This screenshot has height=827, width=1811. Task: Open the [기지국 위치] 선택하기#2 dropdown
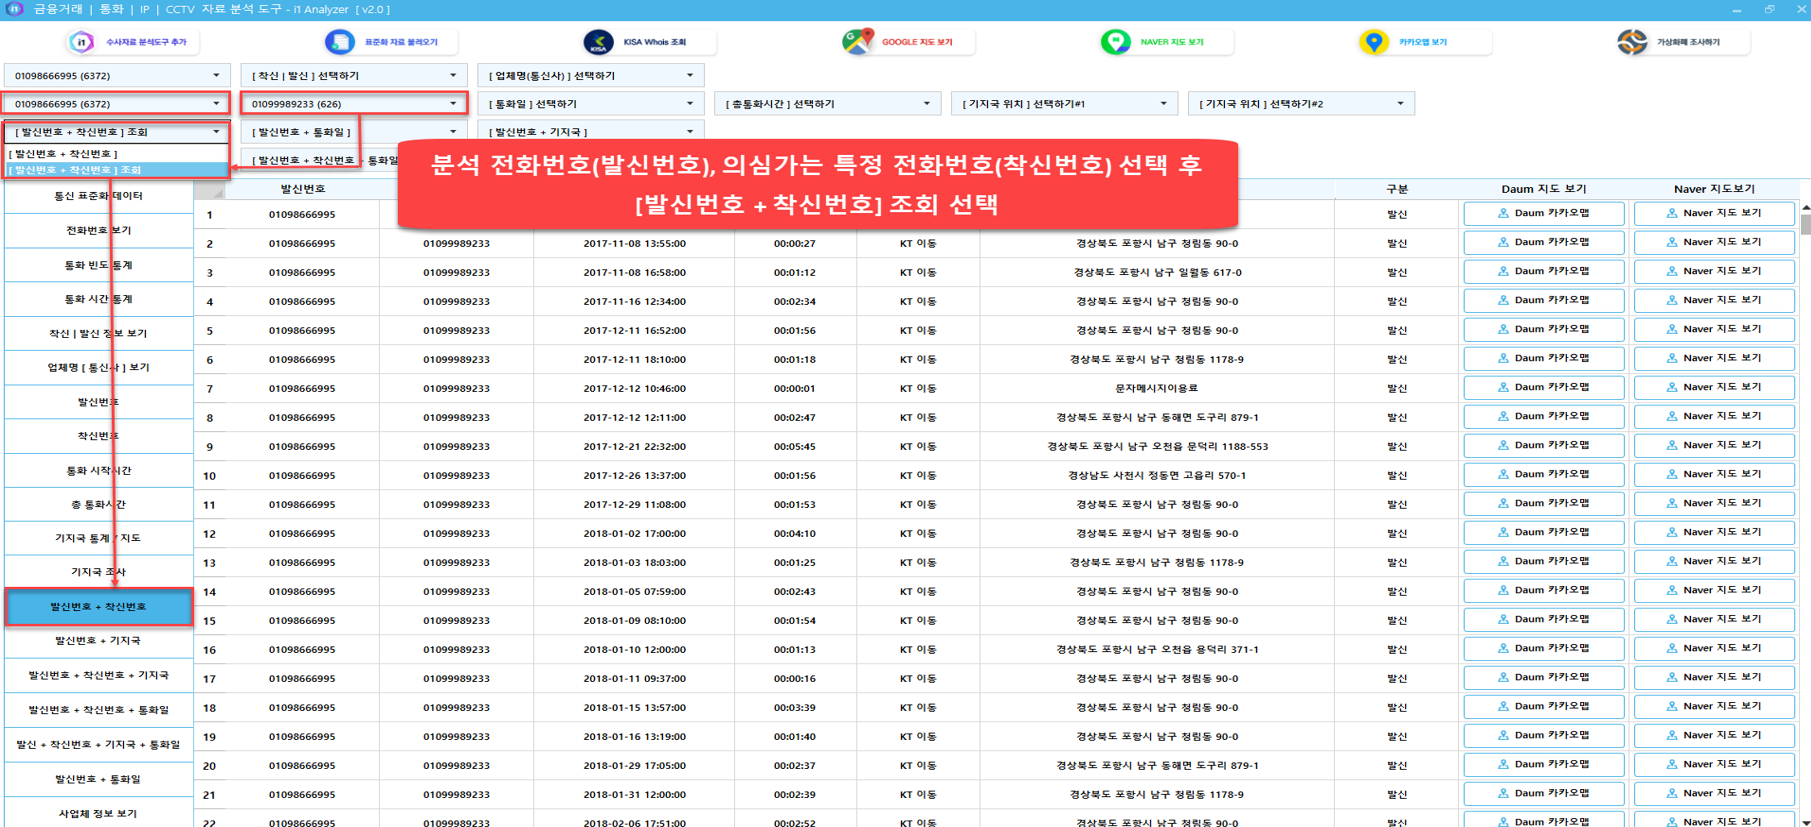coord(1300,104)
